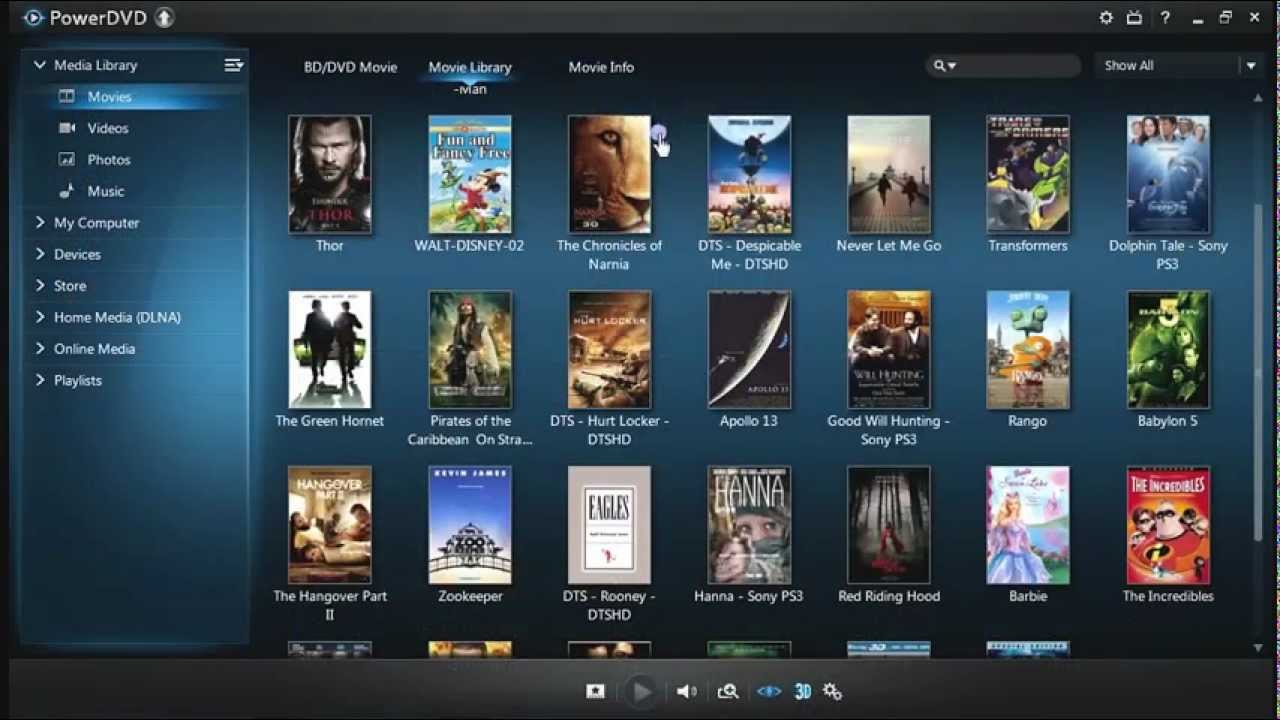Open the Apollo 13 poster
This screenshot has height=720, width=1280.
[x=749, y=349]
